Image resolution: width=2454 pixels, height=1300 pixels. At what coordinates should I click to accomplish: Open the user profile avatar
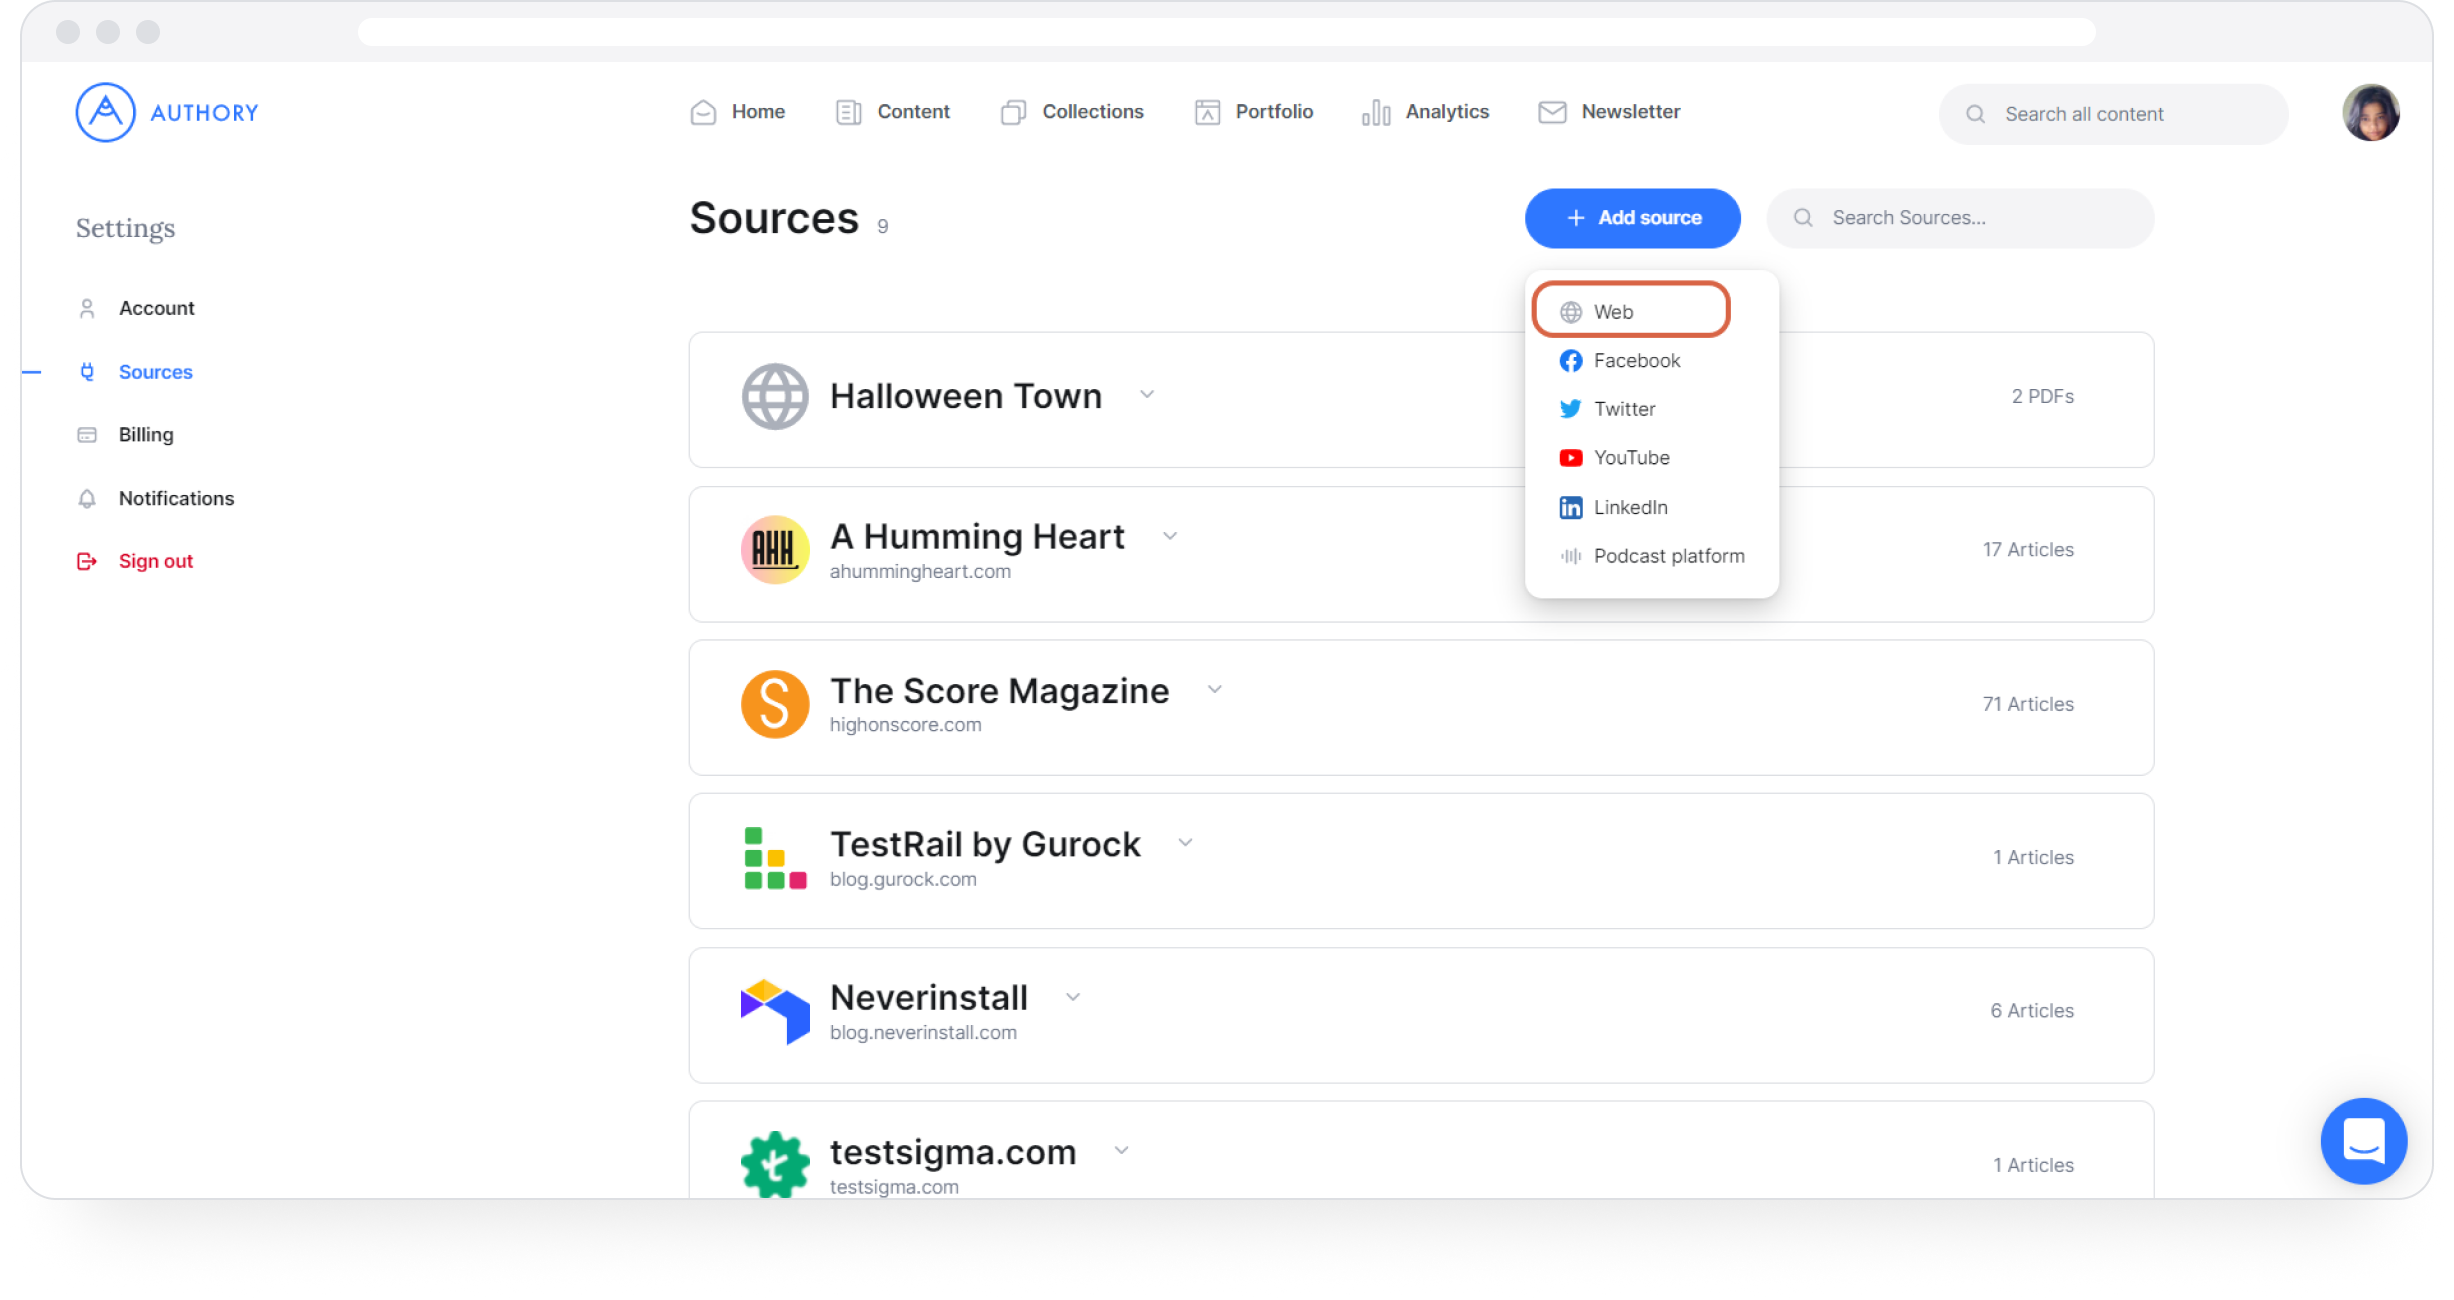[x=2370, y=113]
